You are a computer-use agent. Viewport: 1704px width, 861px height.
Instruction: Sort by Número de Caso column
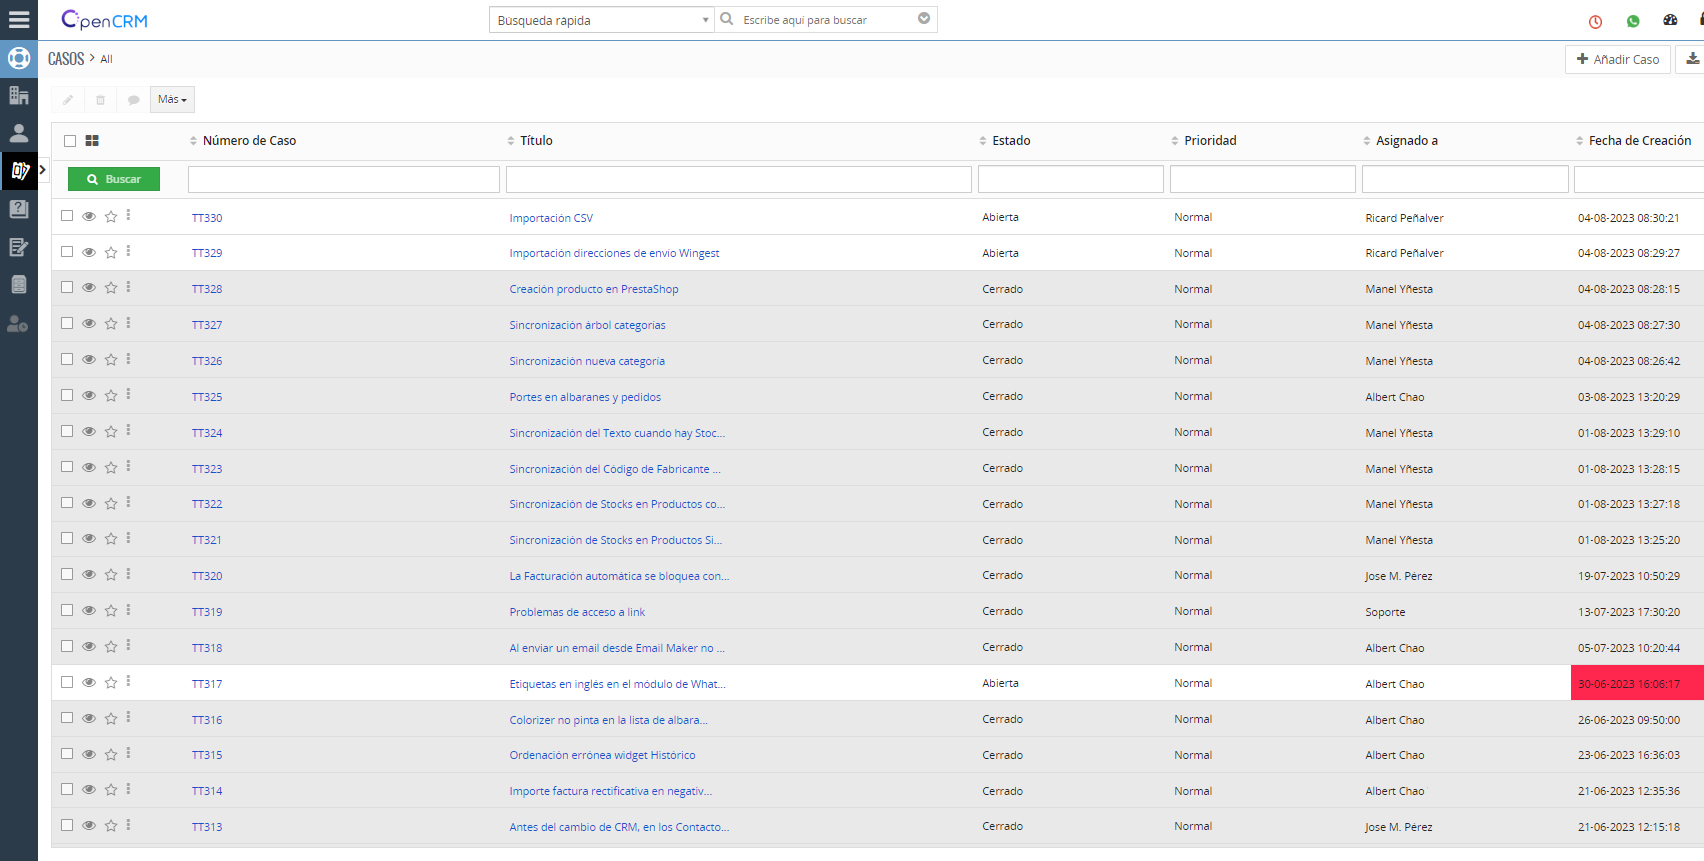[x=249, y=141]
